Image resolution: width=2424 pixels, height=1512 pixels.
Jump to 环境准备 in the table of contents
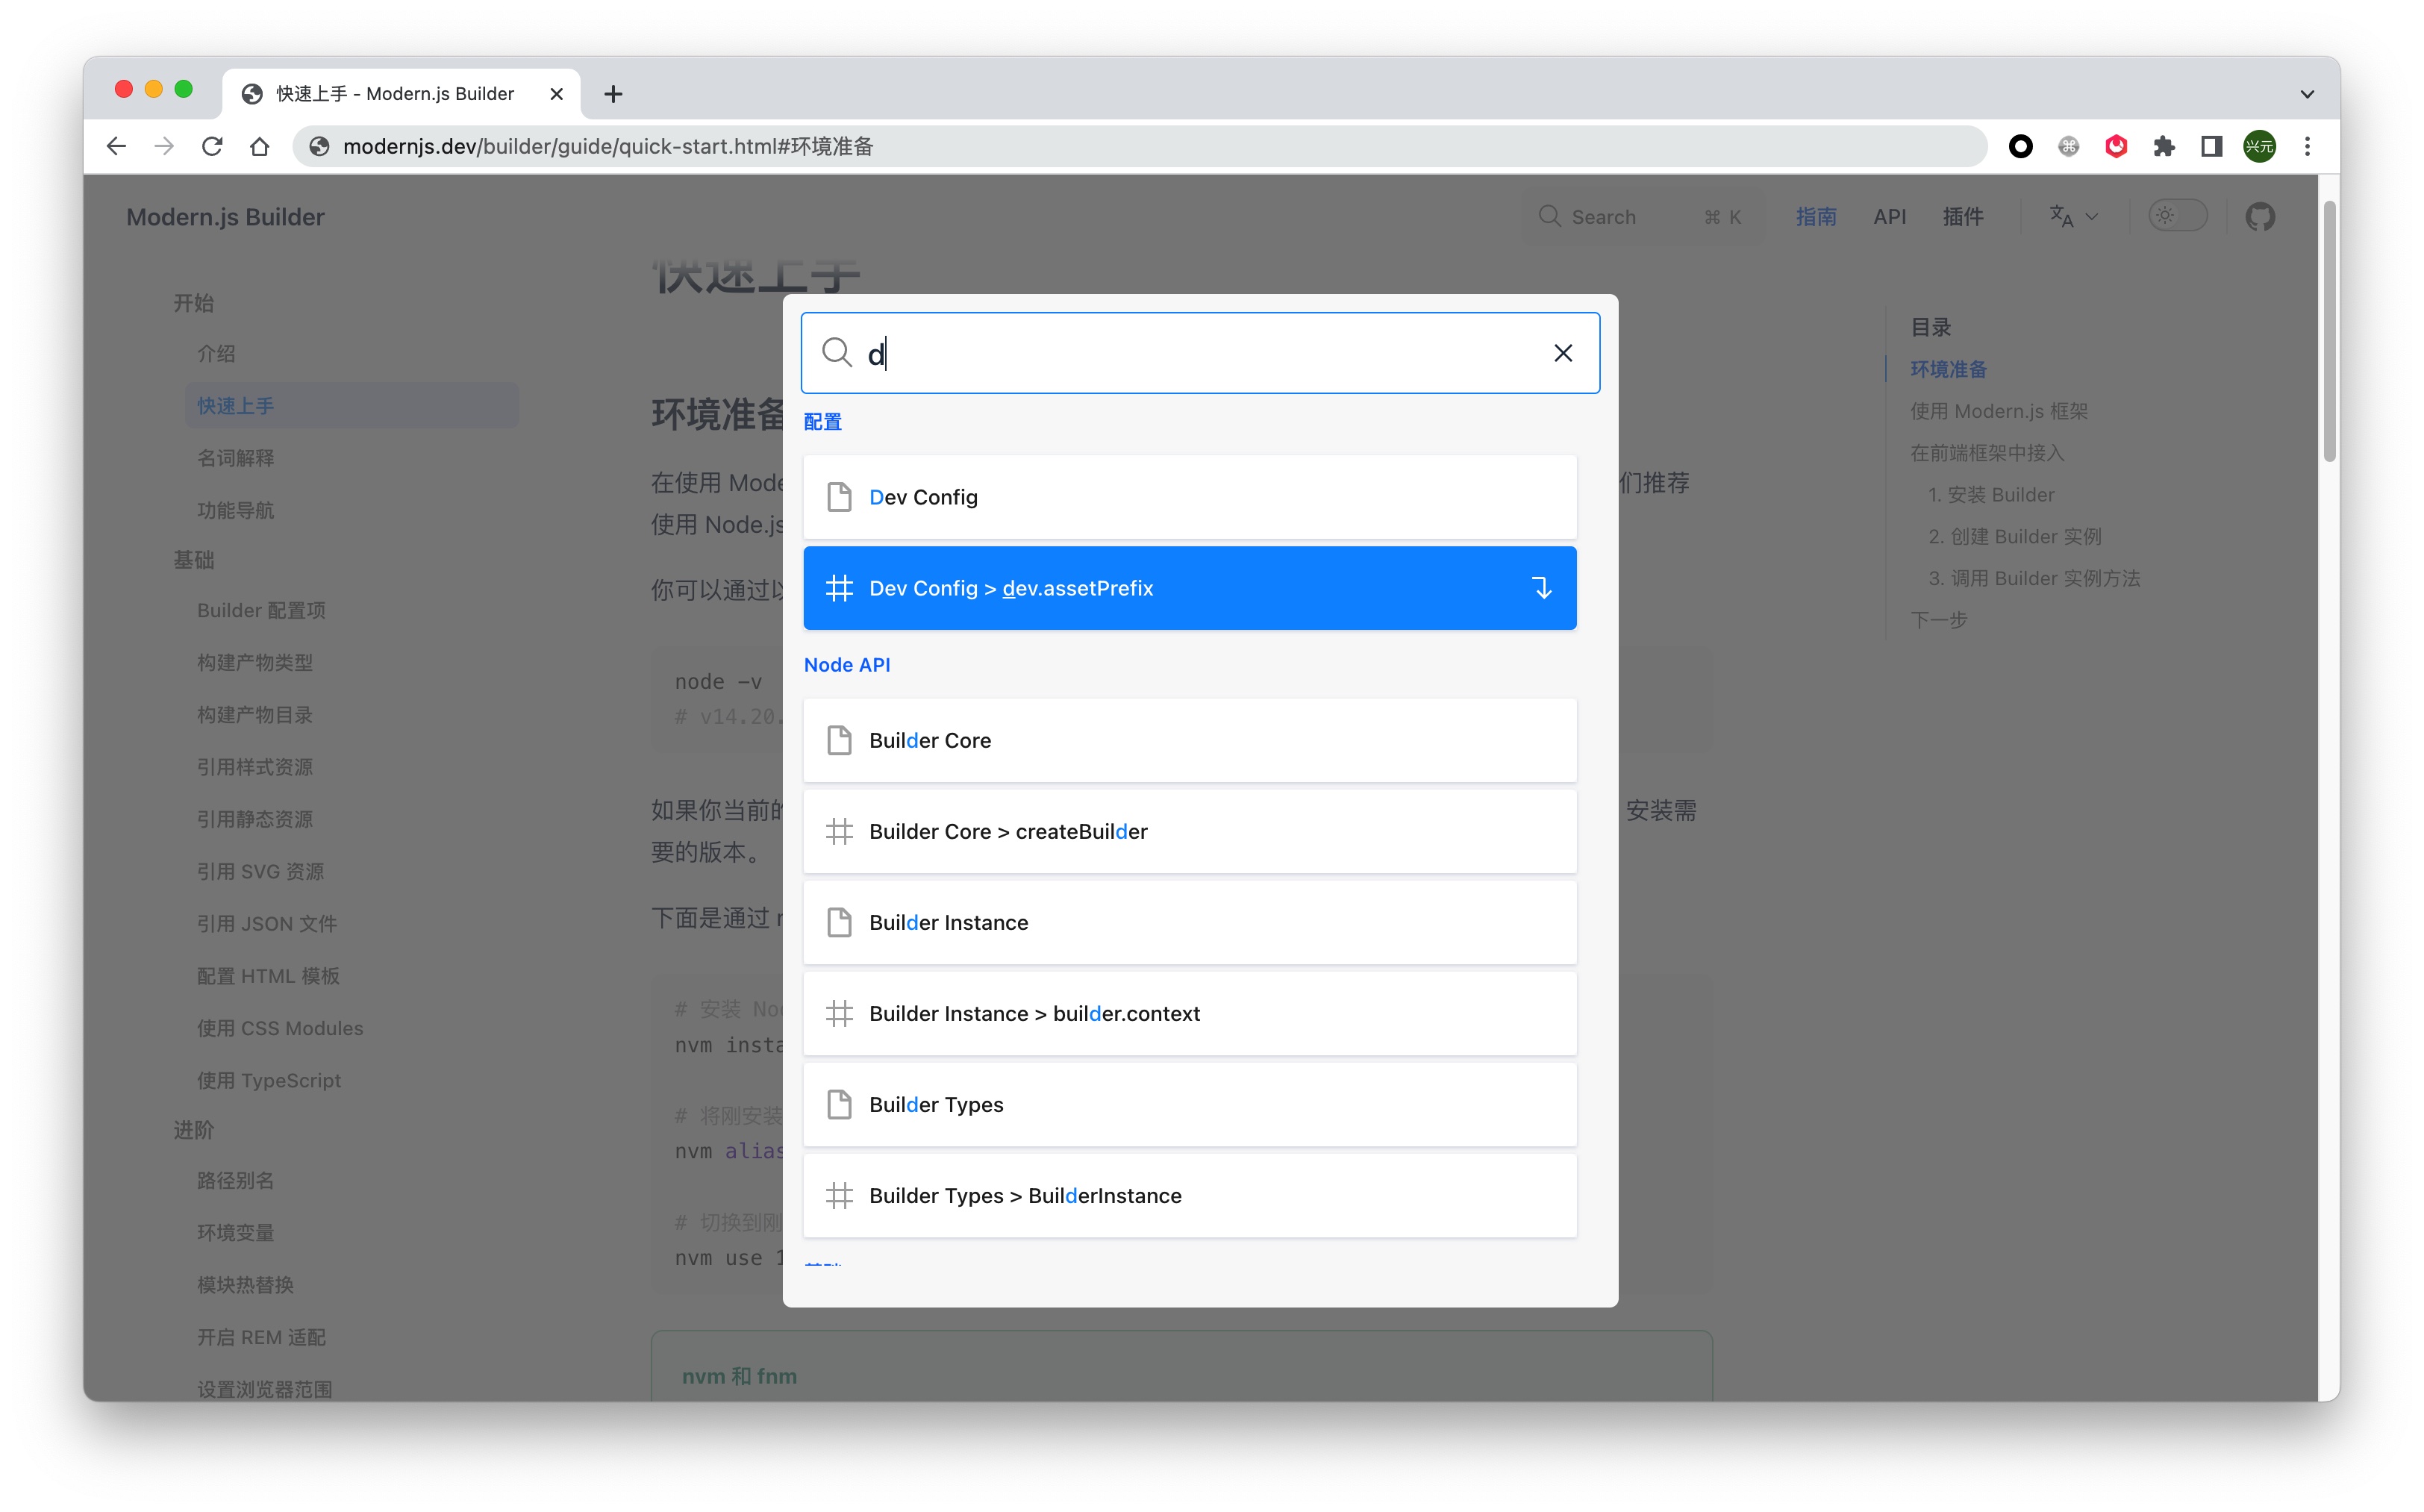(x=1948, y=369)
